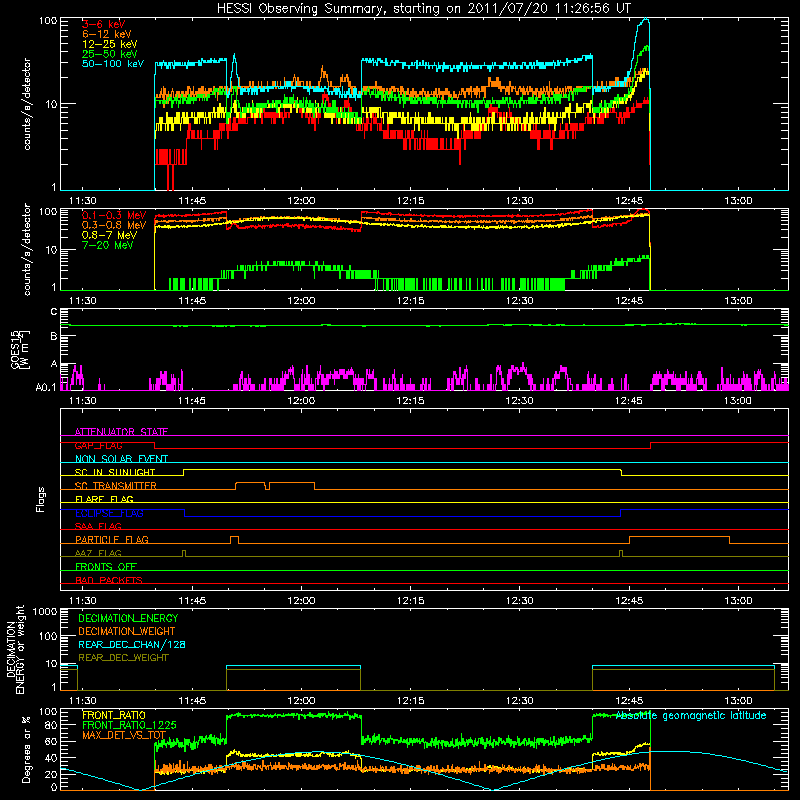
Task: Pick the 7-20 MeV legend label
Action: click(108, 245)
